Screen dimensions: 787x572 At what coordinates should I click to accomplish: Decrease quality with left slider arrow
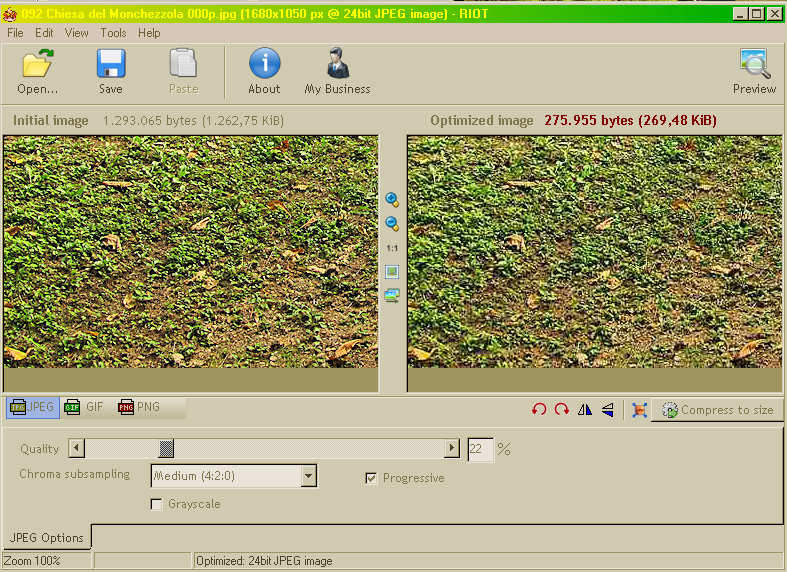tap(76, 448)
